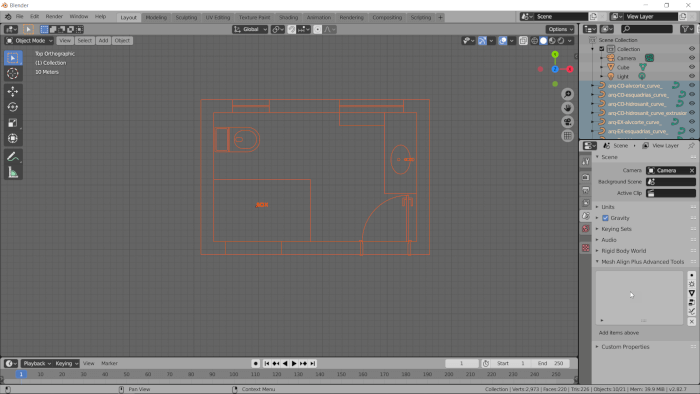Click the play animation button
The height and width of the screenshot is (394, 700).
[x=294, y=364]
